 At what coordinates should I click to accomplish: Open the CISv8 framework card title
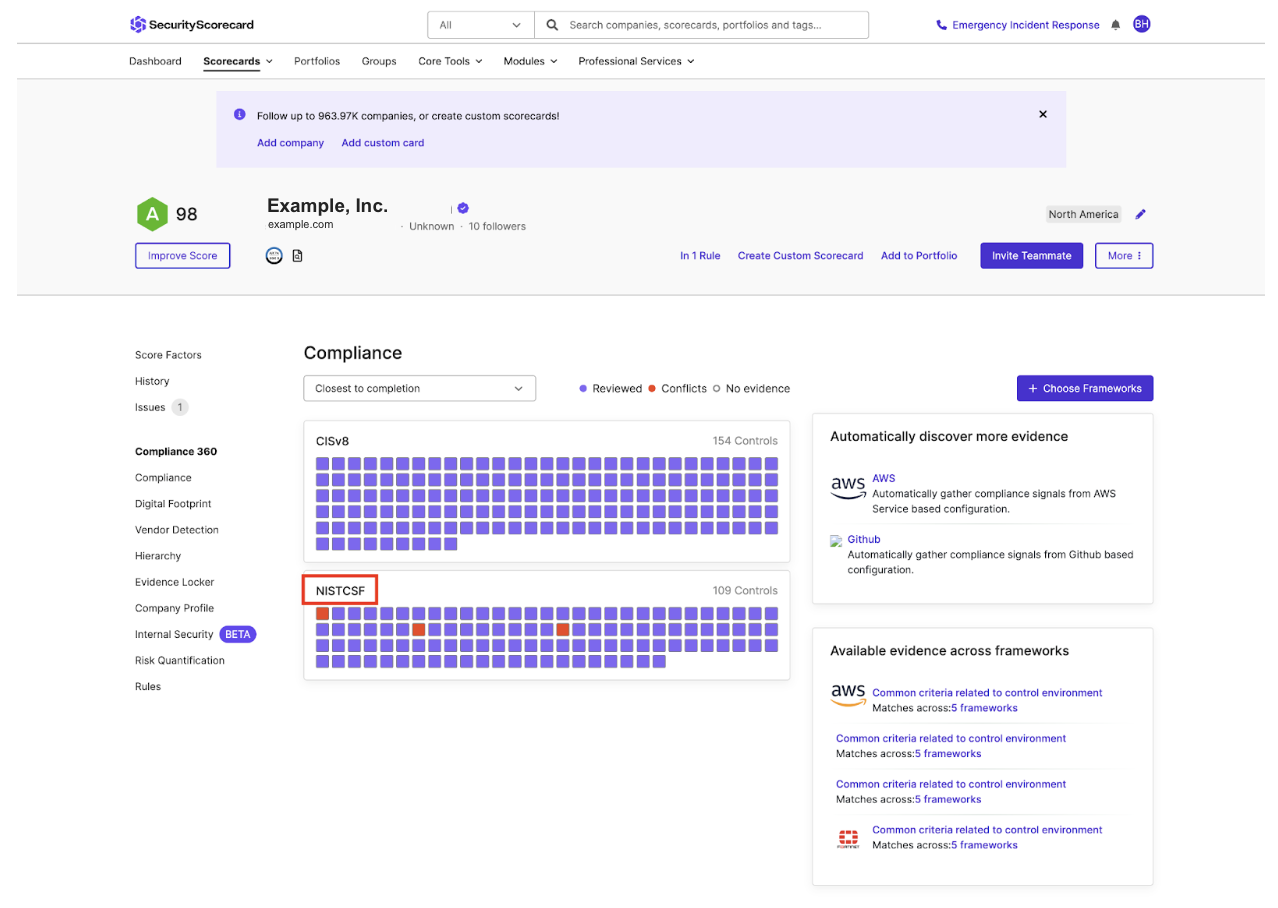tap(333, 441)
